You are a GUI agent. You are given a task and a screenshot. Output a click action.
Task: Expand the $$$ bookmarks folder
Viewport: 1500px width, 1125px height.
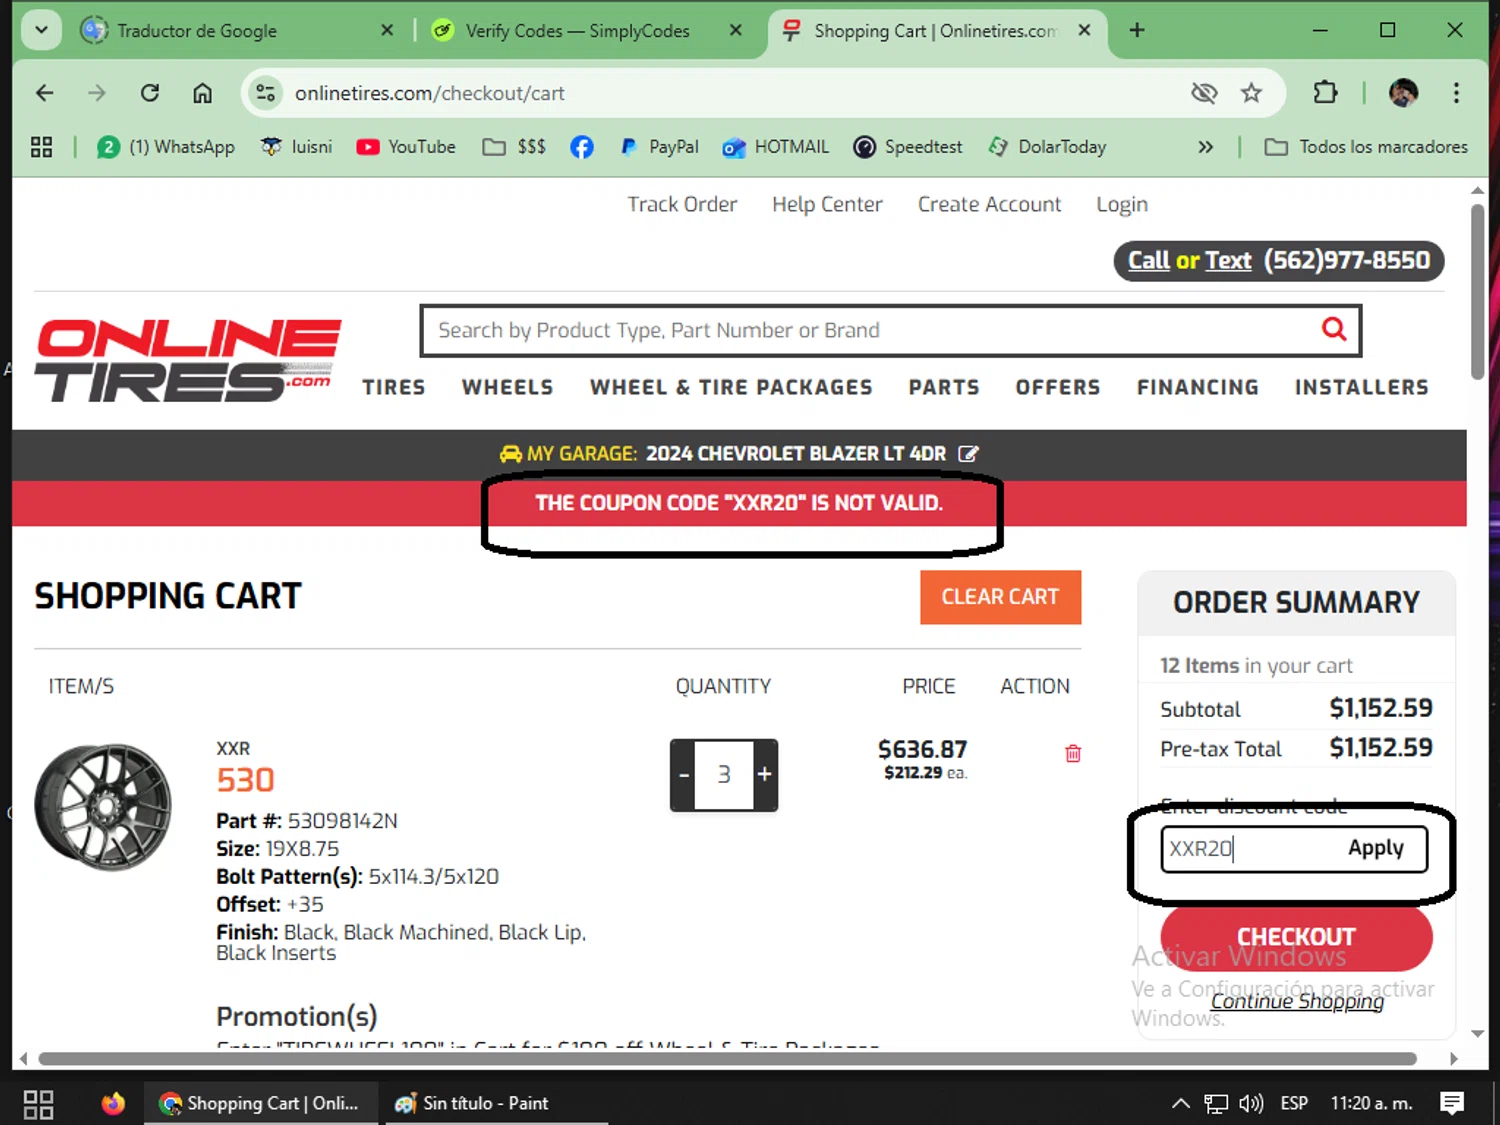(514, 147)
